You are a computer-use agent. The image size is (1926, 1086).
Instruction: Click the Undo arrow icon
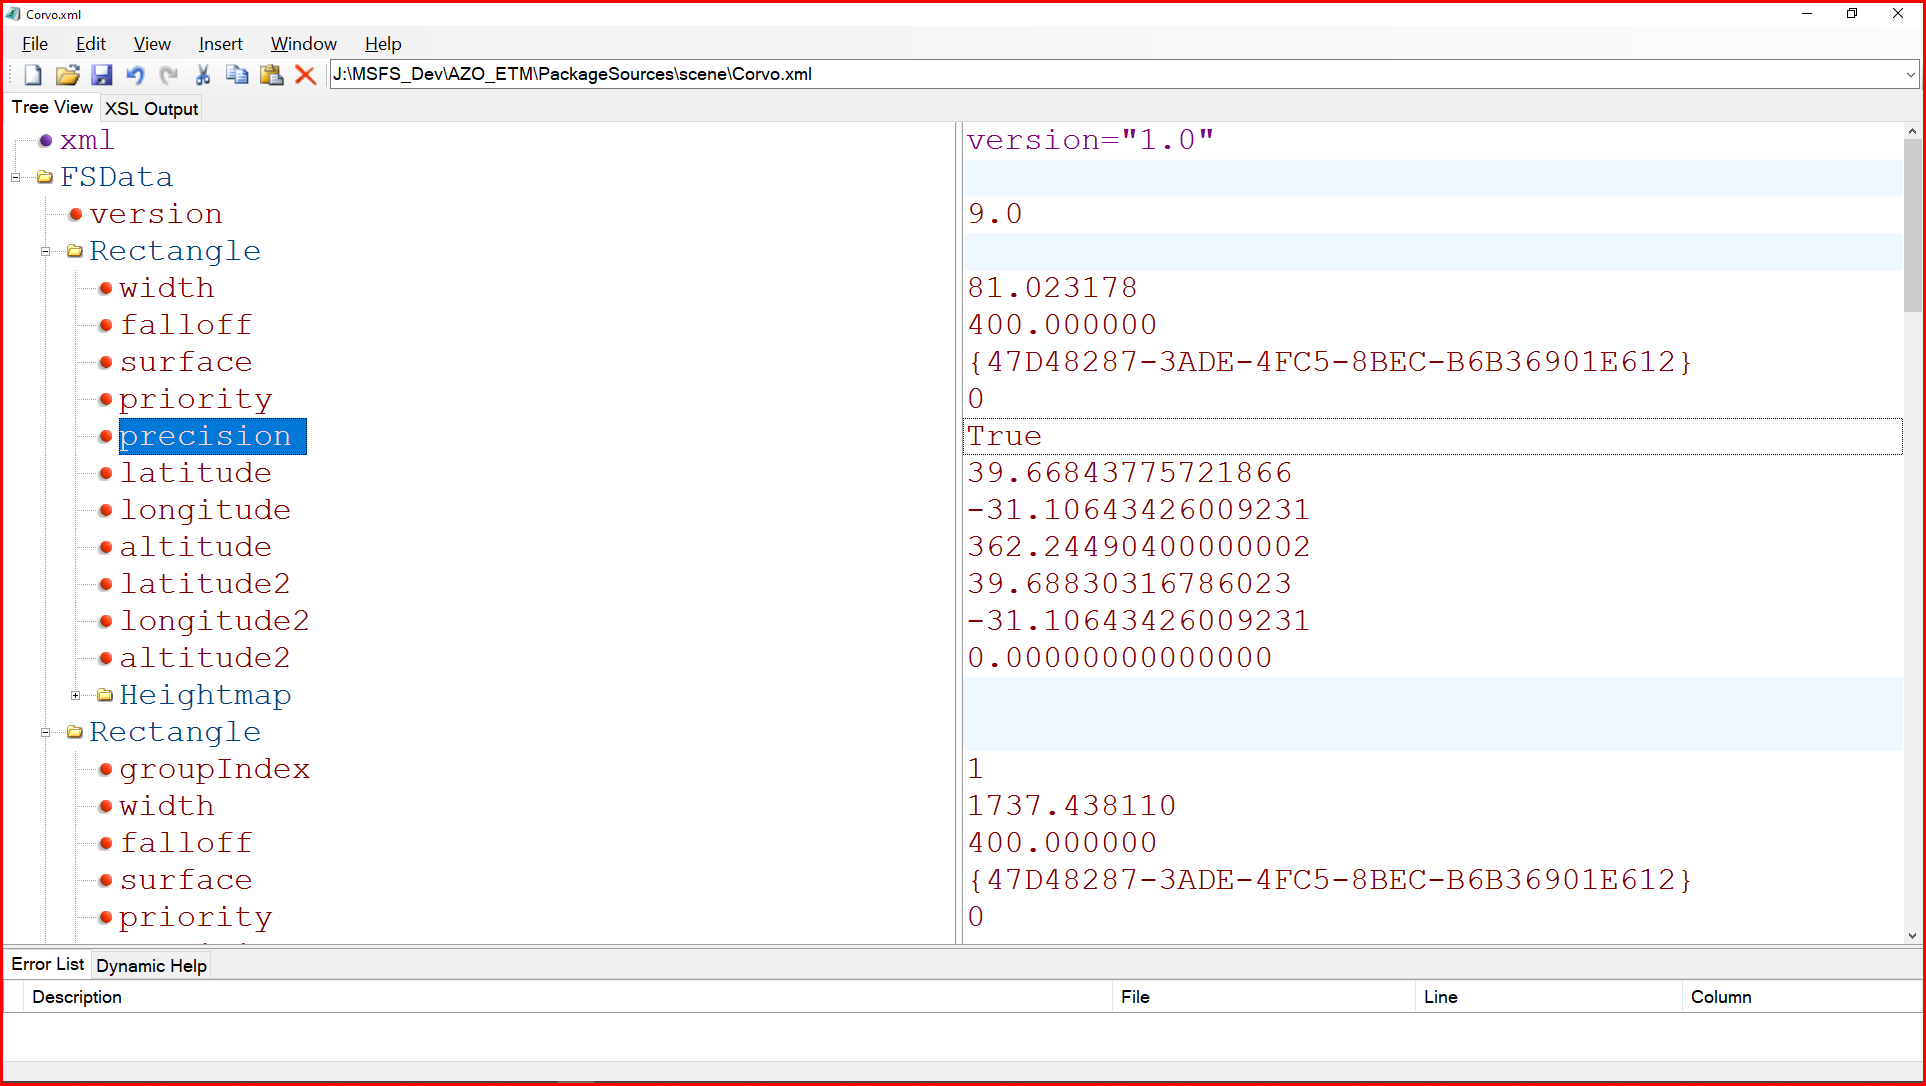point(135,75)
